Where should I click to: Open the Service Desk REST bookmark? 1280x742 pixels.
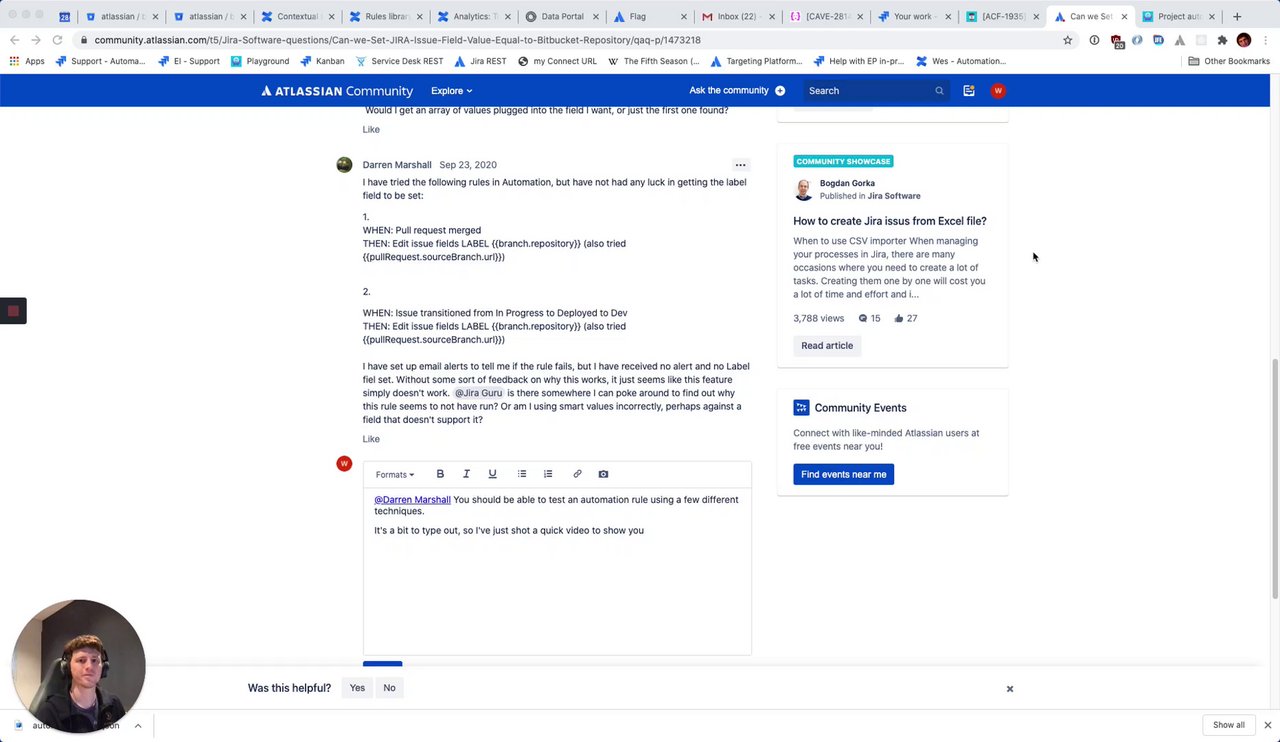pyautogui.click(x=399, y=61)
